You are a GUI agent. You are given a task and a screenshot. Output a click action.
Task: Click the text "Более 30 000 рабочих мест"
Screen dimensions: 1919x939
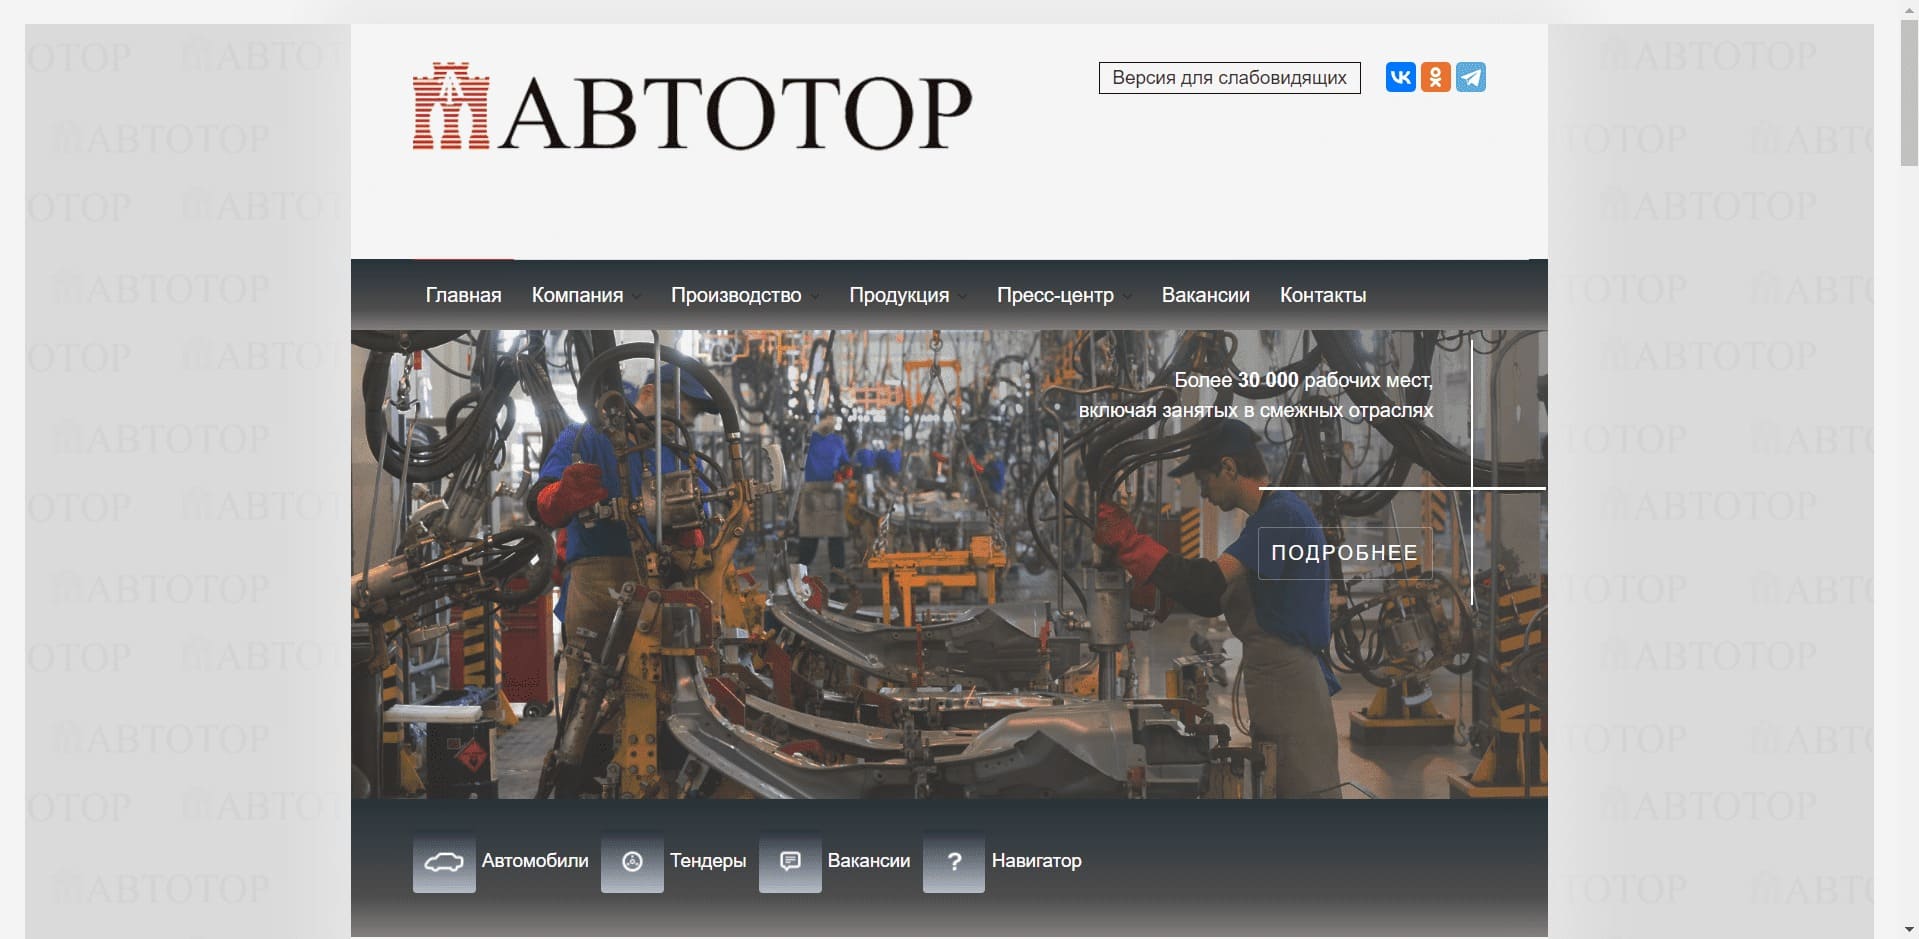tap(1303, 380)
